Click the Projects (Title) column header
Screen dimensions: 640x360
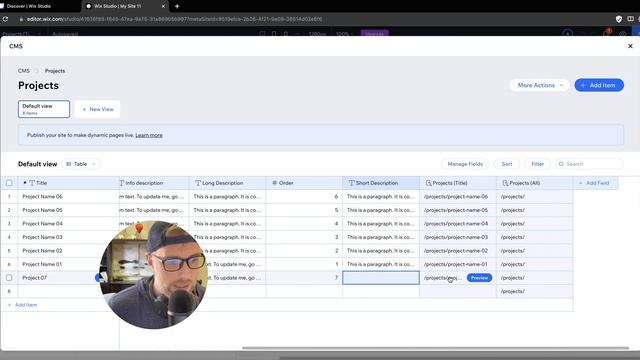pyautogui.click(x=458, y=183)
